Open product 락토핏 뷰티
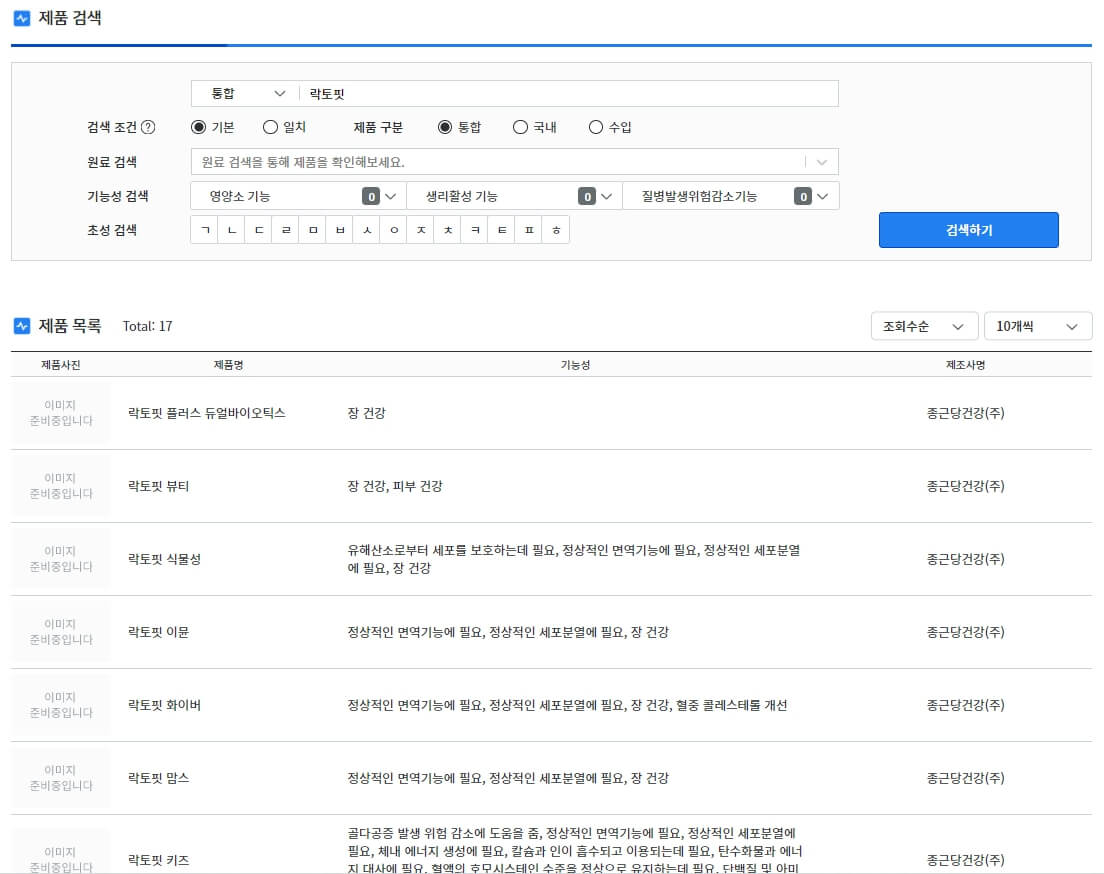This screenshot has width=1104, height=874. (158, 487)
